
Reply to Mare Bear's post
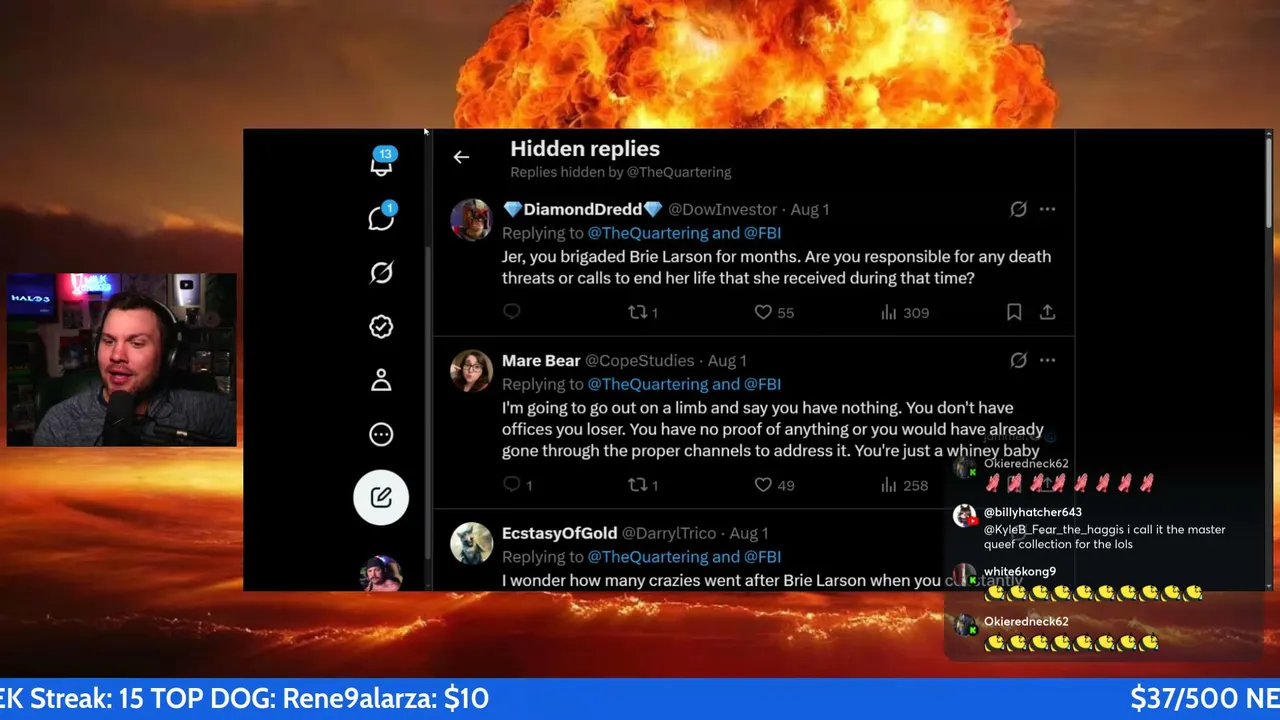pos(518,485)
